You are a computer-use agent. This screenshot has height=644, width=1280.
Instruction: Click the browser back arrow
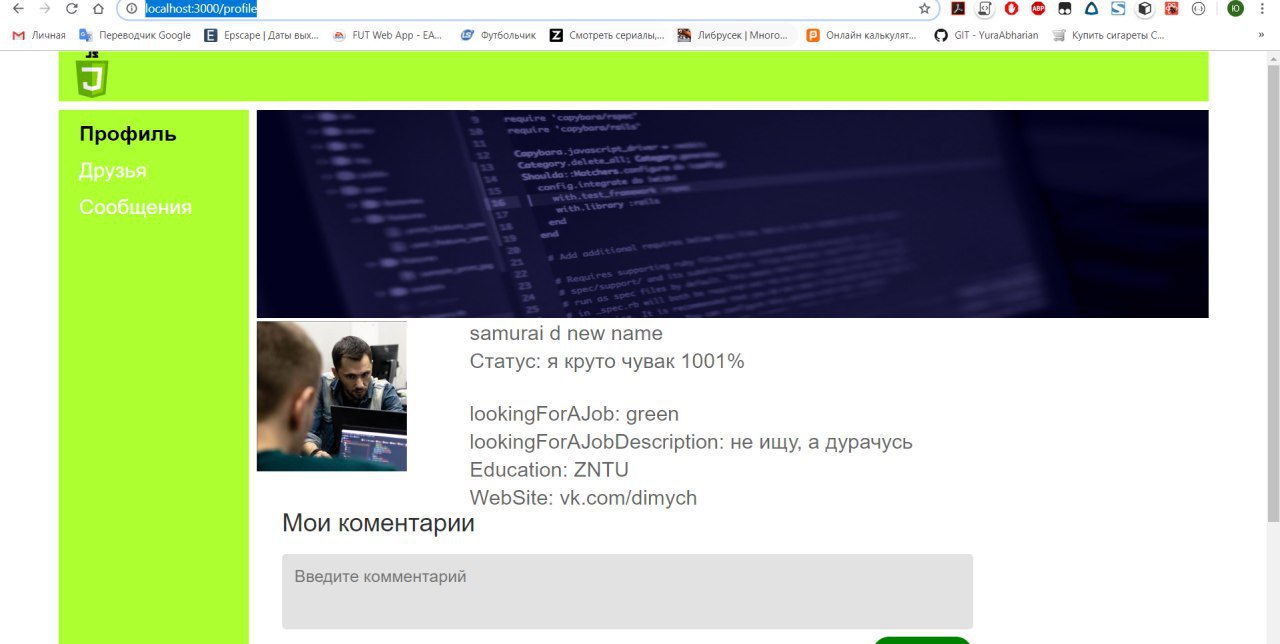click(17, 9)
